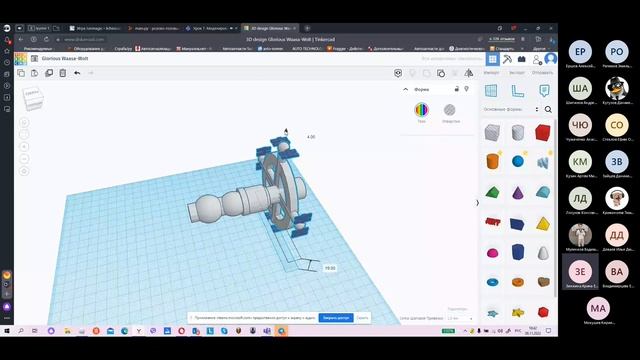Select the Solid rainbow color swatch

[421, 109]
